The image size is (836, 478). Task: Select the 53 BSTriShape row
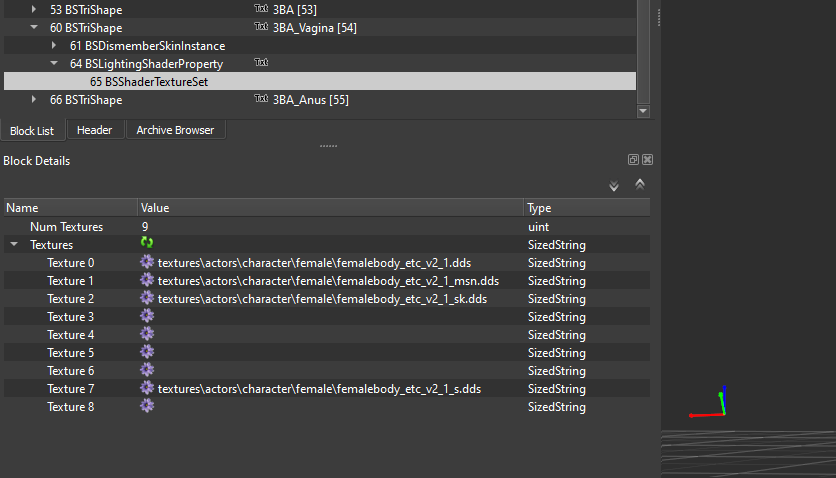[x=320, y=9]
